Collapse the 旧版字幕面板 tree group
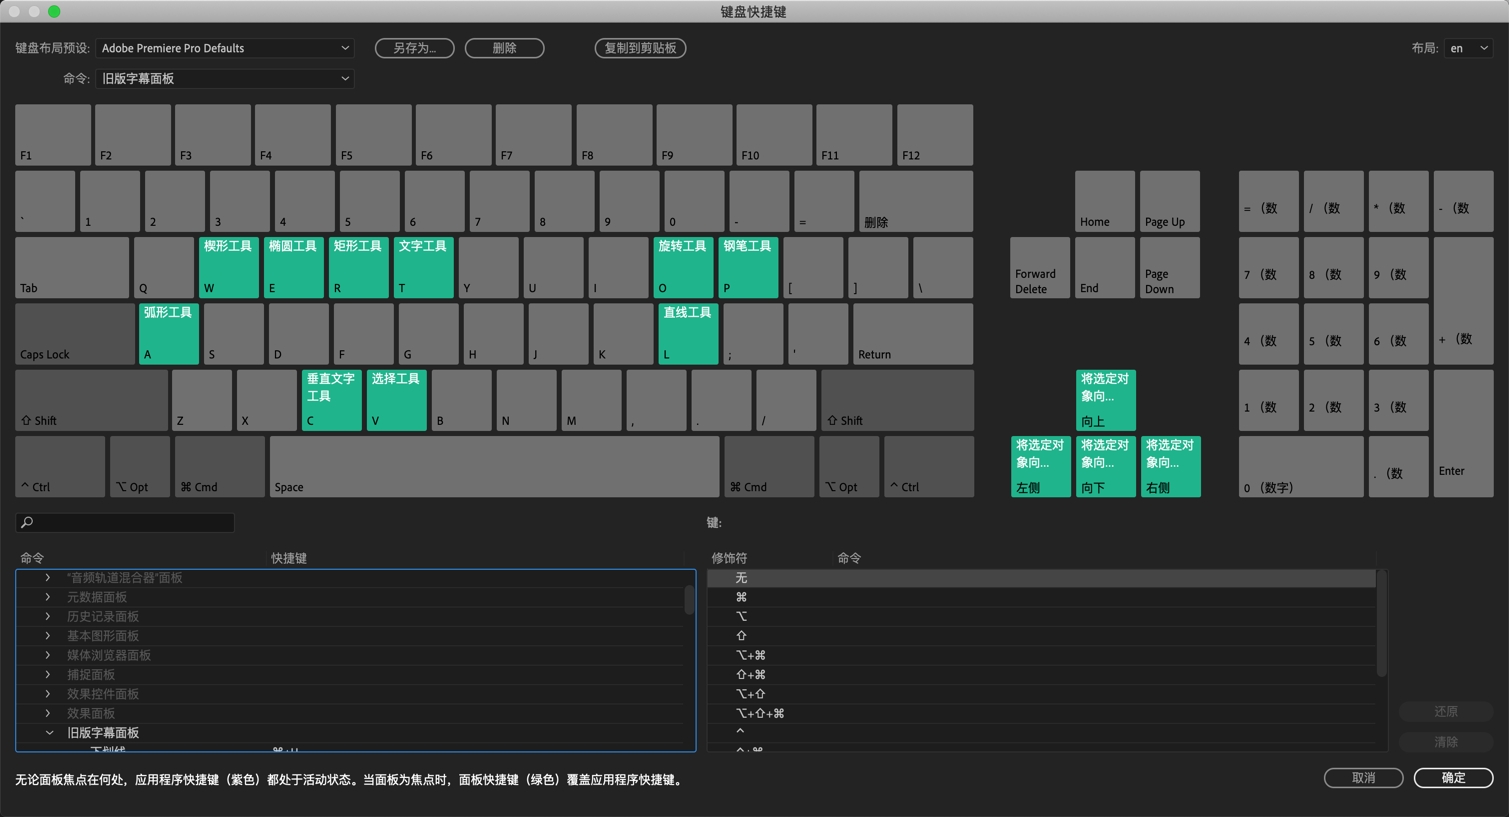 click(x=49, y=733)
